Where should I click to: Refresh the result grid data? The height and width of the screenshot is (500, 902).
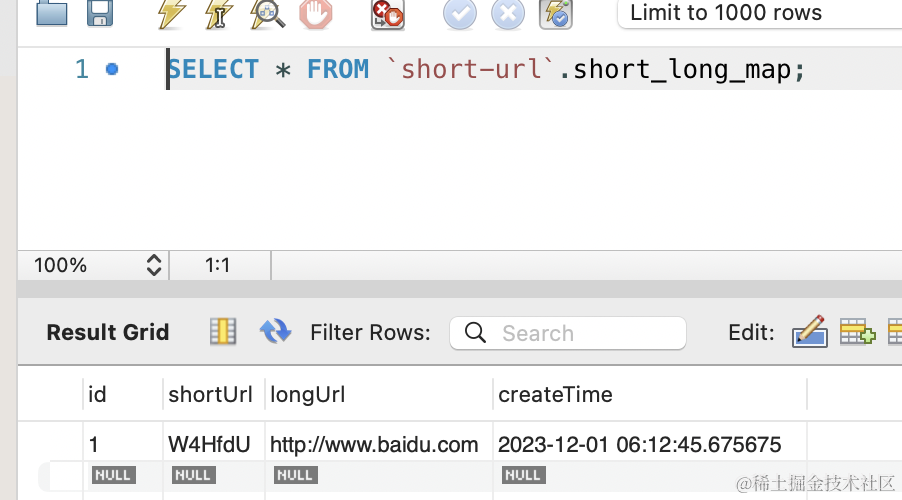pyautogui.click(x=275, y=331)
